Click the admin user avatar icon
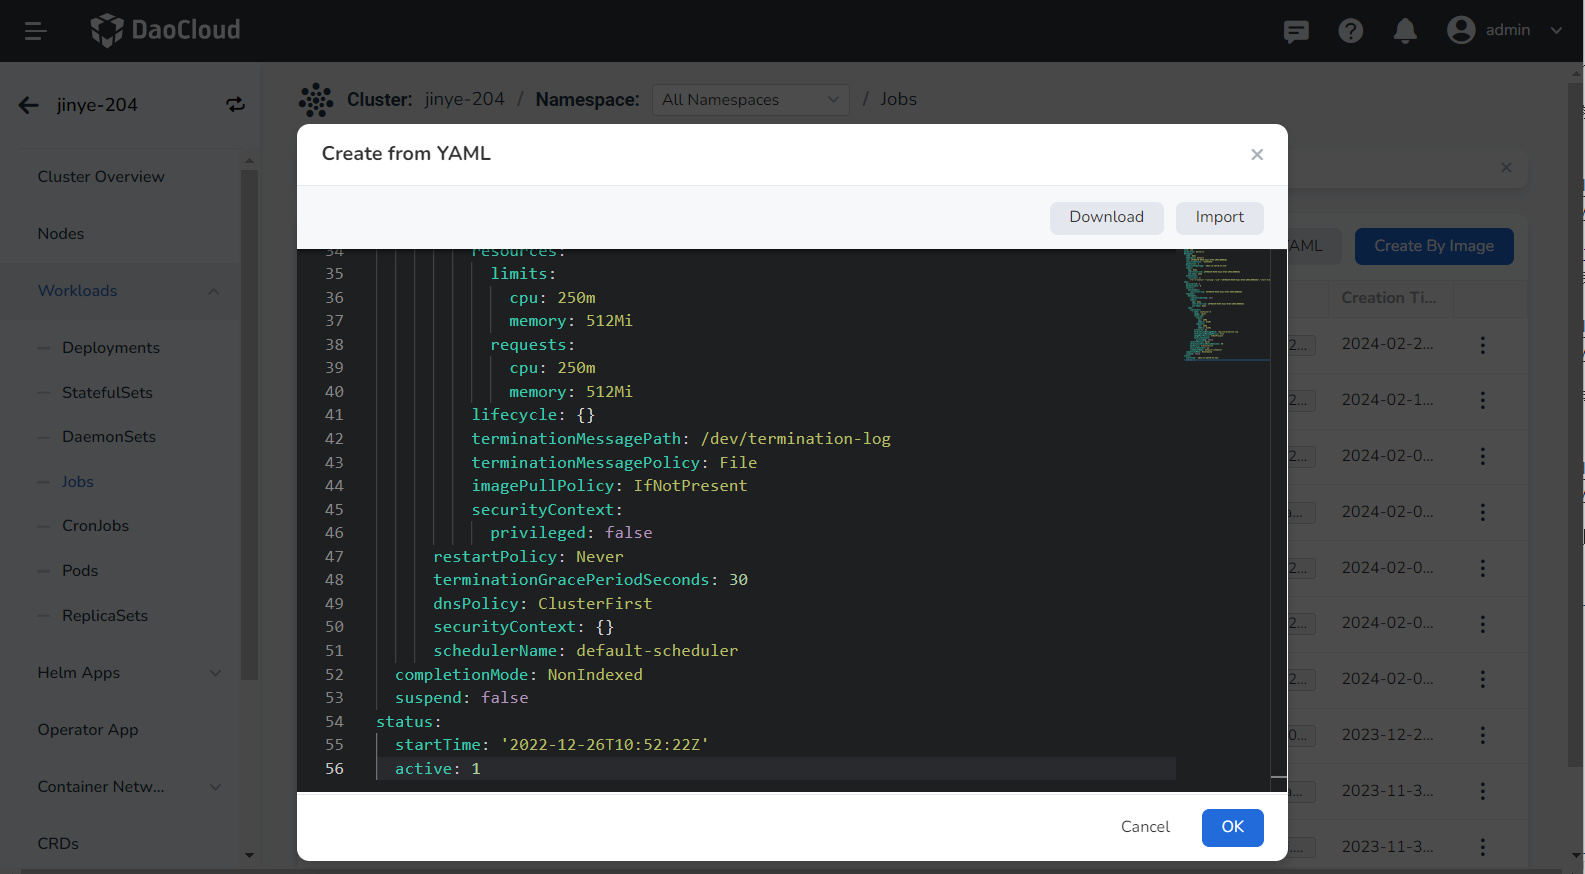 click(x=1461, y=30)
